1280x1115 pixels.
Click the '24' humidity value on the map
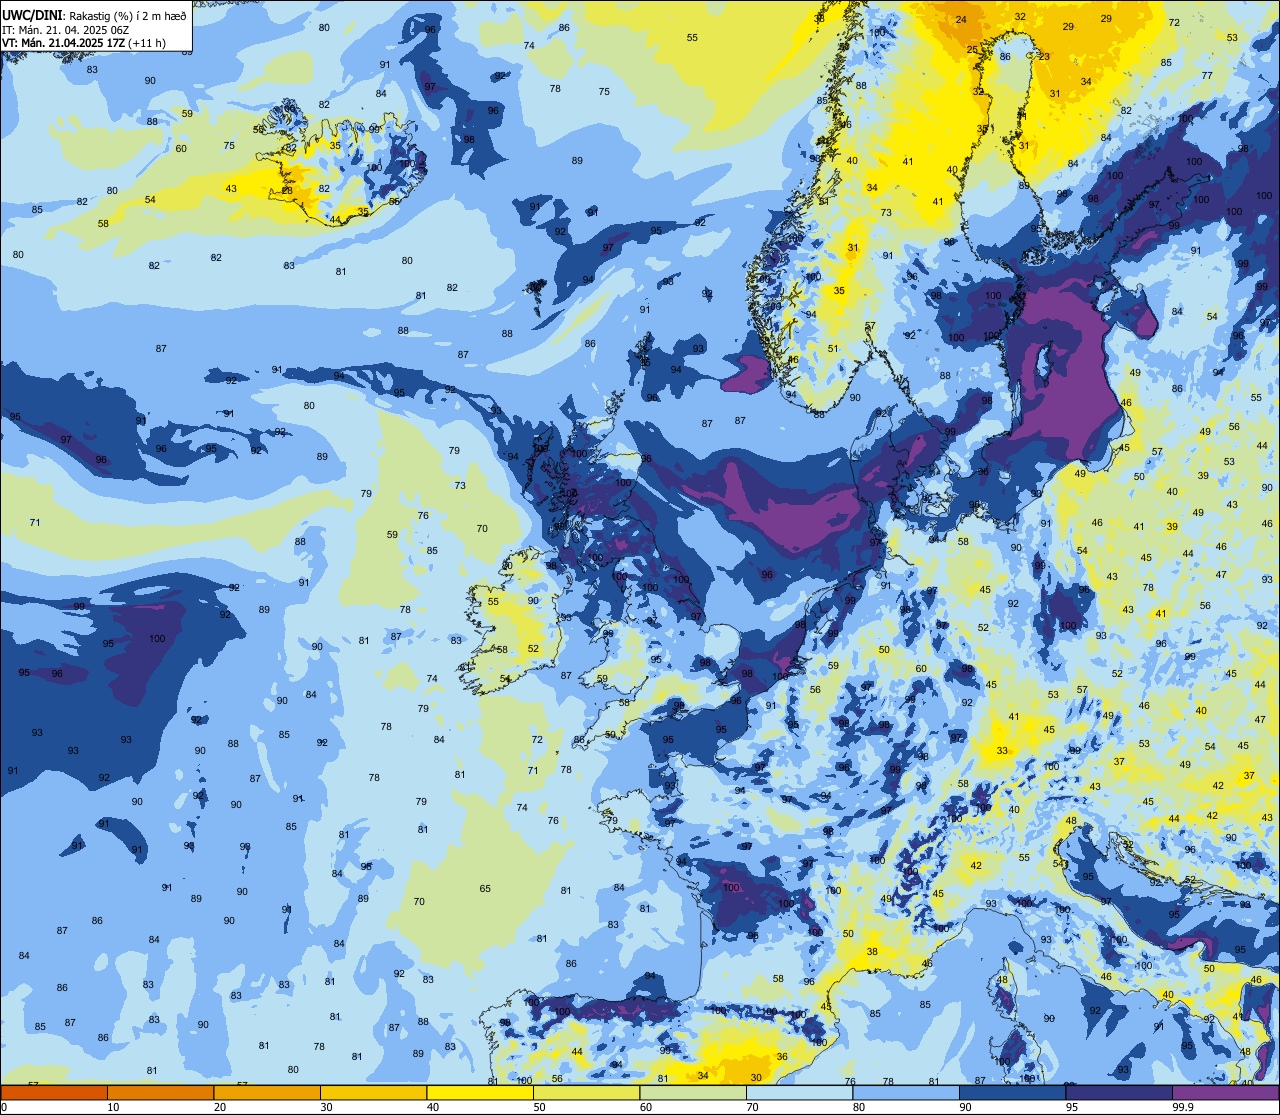pyautogui.click(x=961, y=20)
